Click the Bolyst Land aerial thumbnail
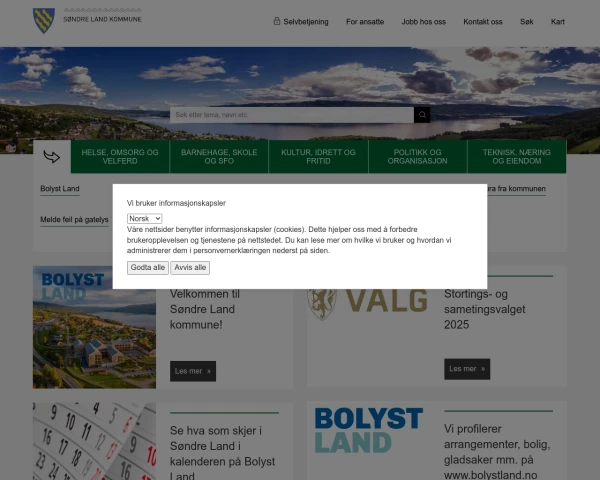This screenshot has width=600, height=480. point(94,327)
